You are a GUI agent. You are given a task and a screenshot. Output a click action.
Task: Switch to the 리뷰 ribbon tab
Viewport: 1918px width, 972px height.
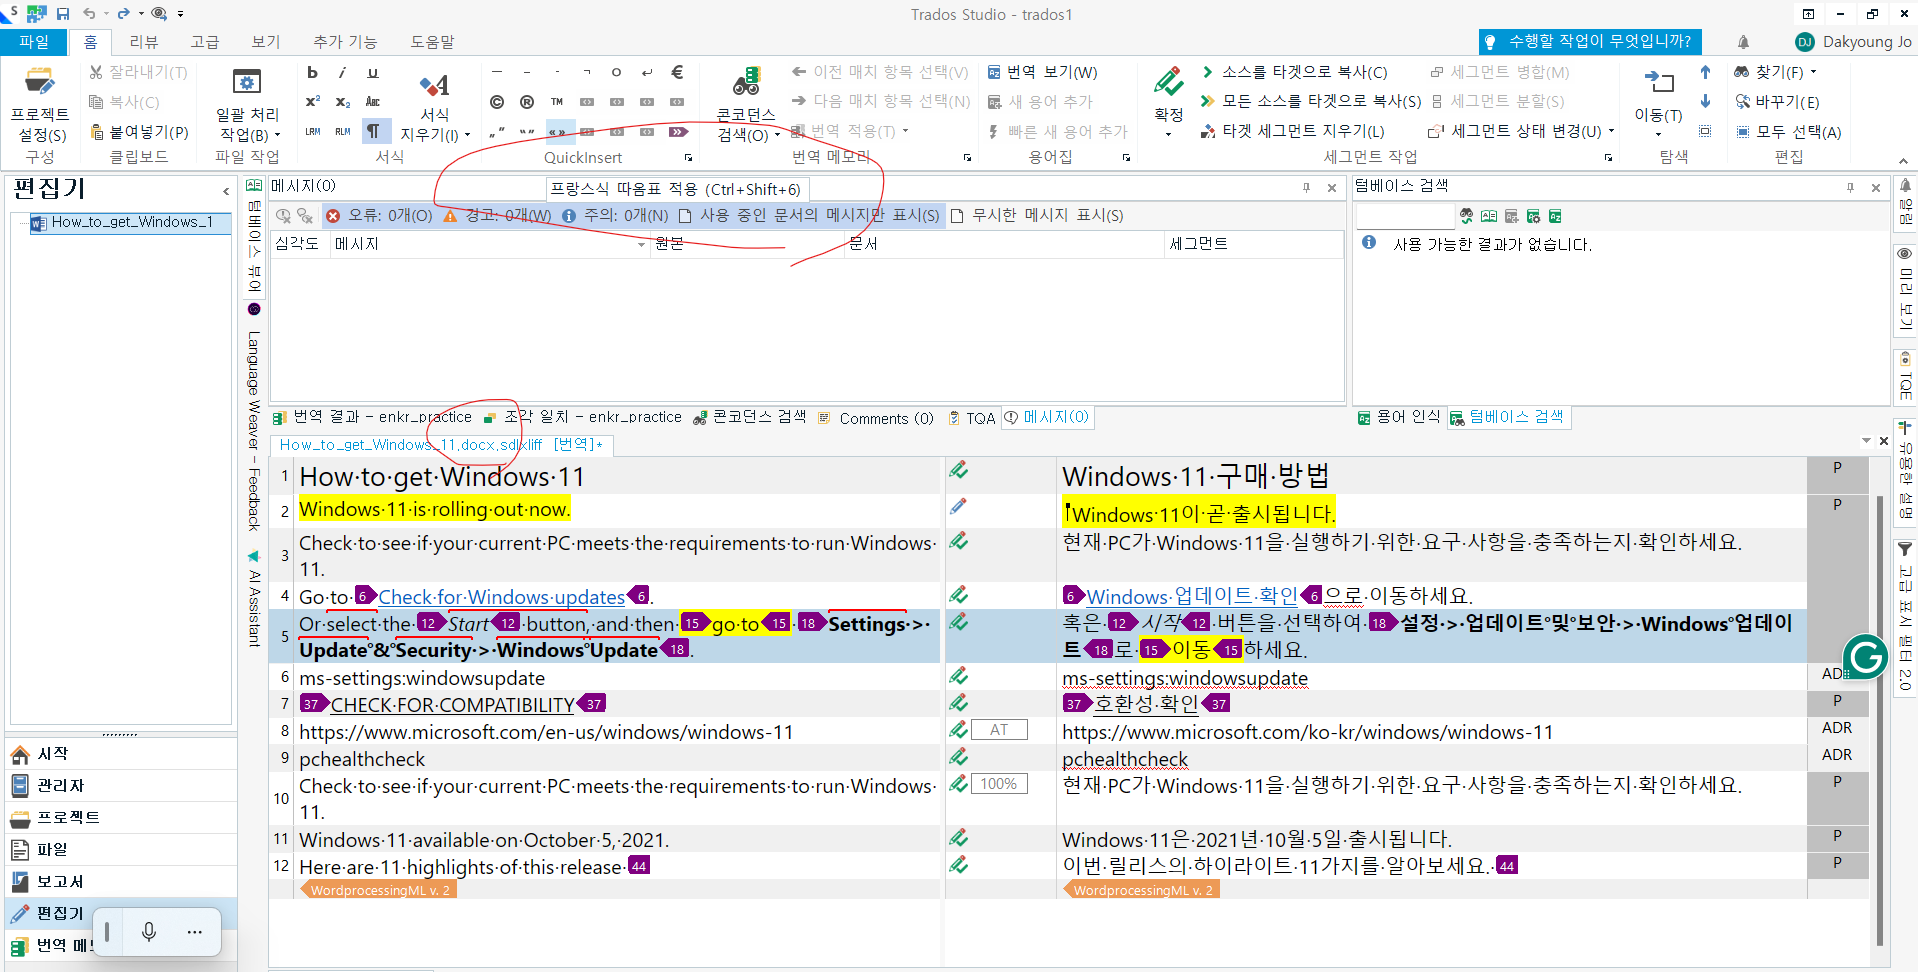[144, 41]
